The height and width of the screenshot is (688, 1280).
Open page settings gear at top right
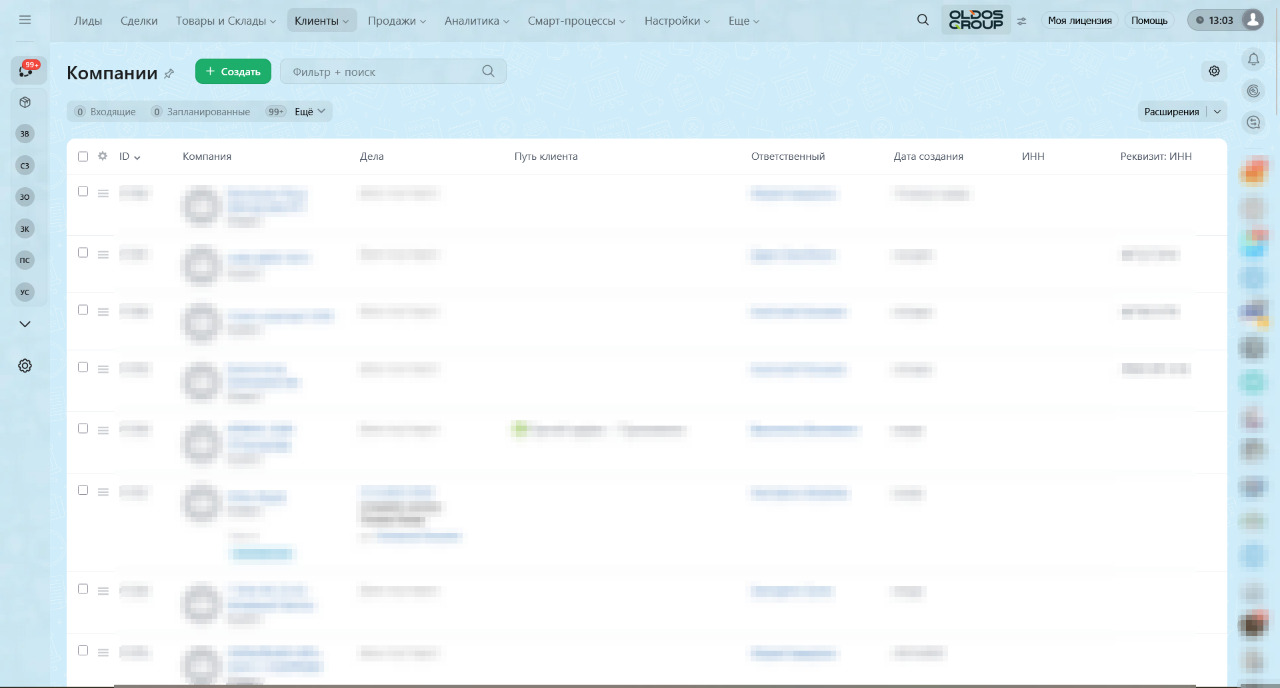pos(1214,71)
